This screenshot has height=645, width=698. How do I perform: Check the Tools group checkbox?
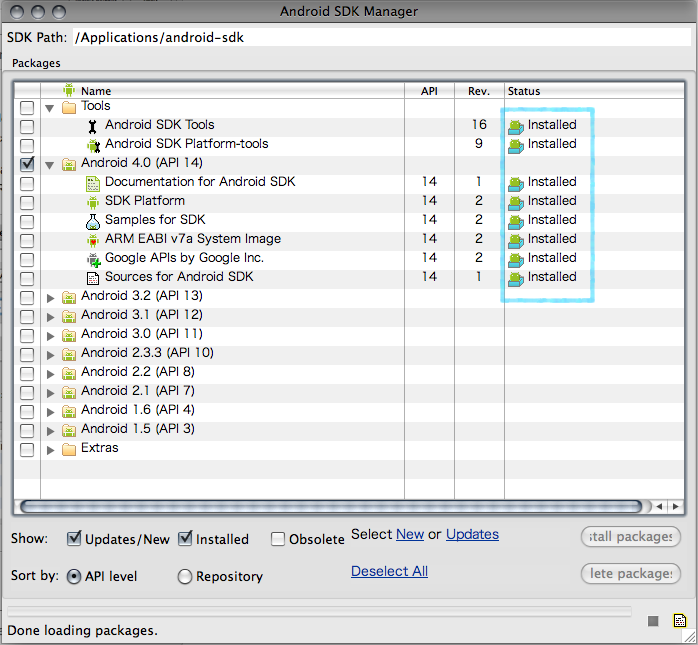click(27, 108)
